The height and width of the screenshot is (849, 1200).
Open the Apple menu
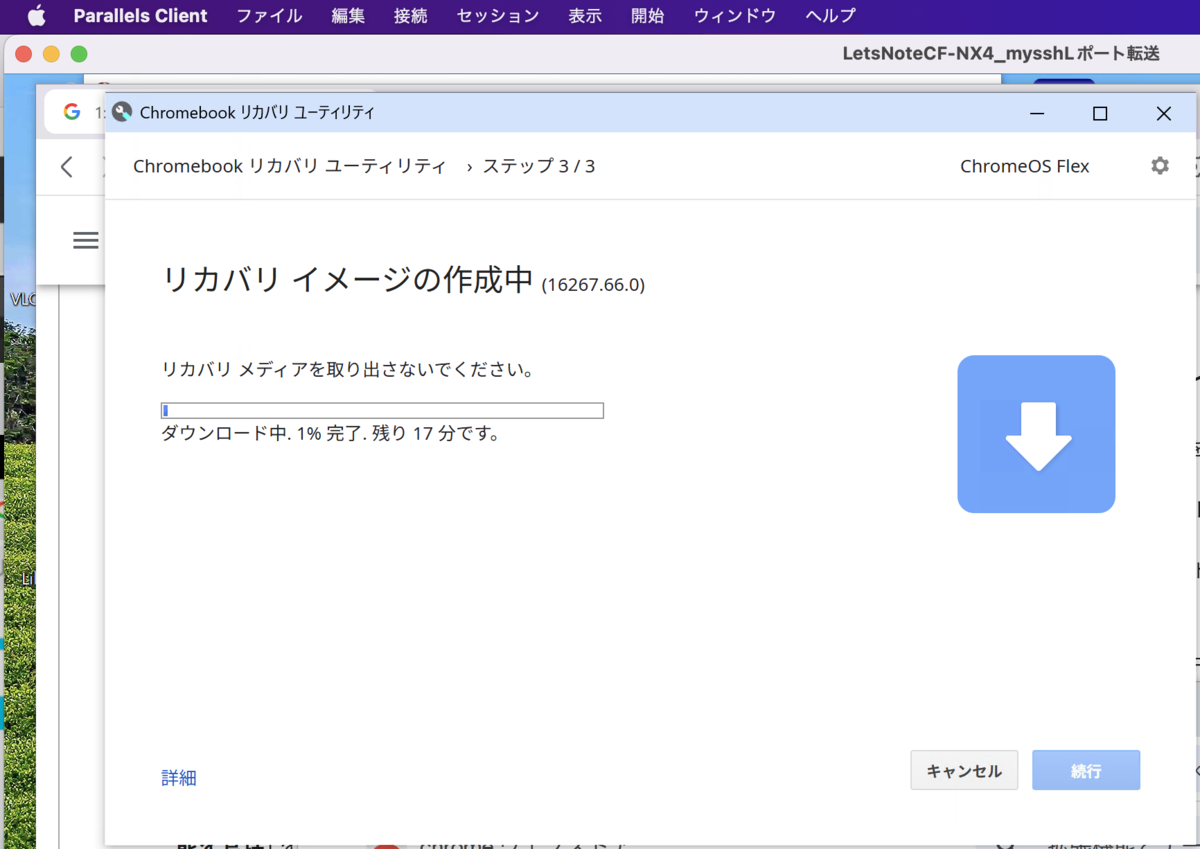(x=36, y=16)
